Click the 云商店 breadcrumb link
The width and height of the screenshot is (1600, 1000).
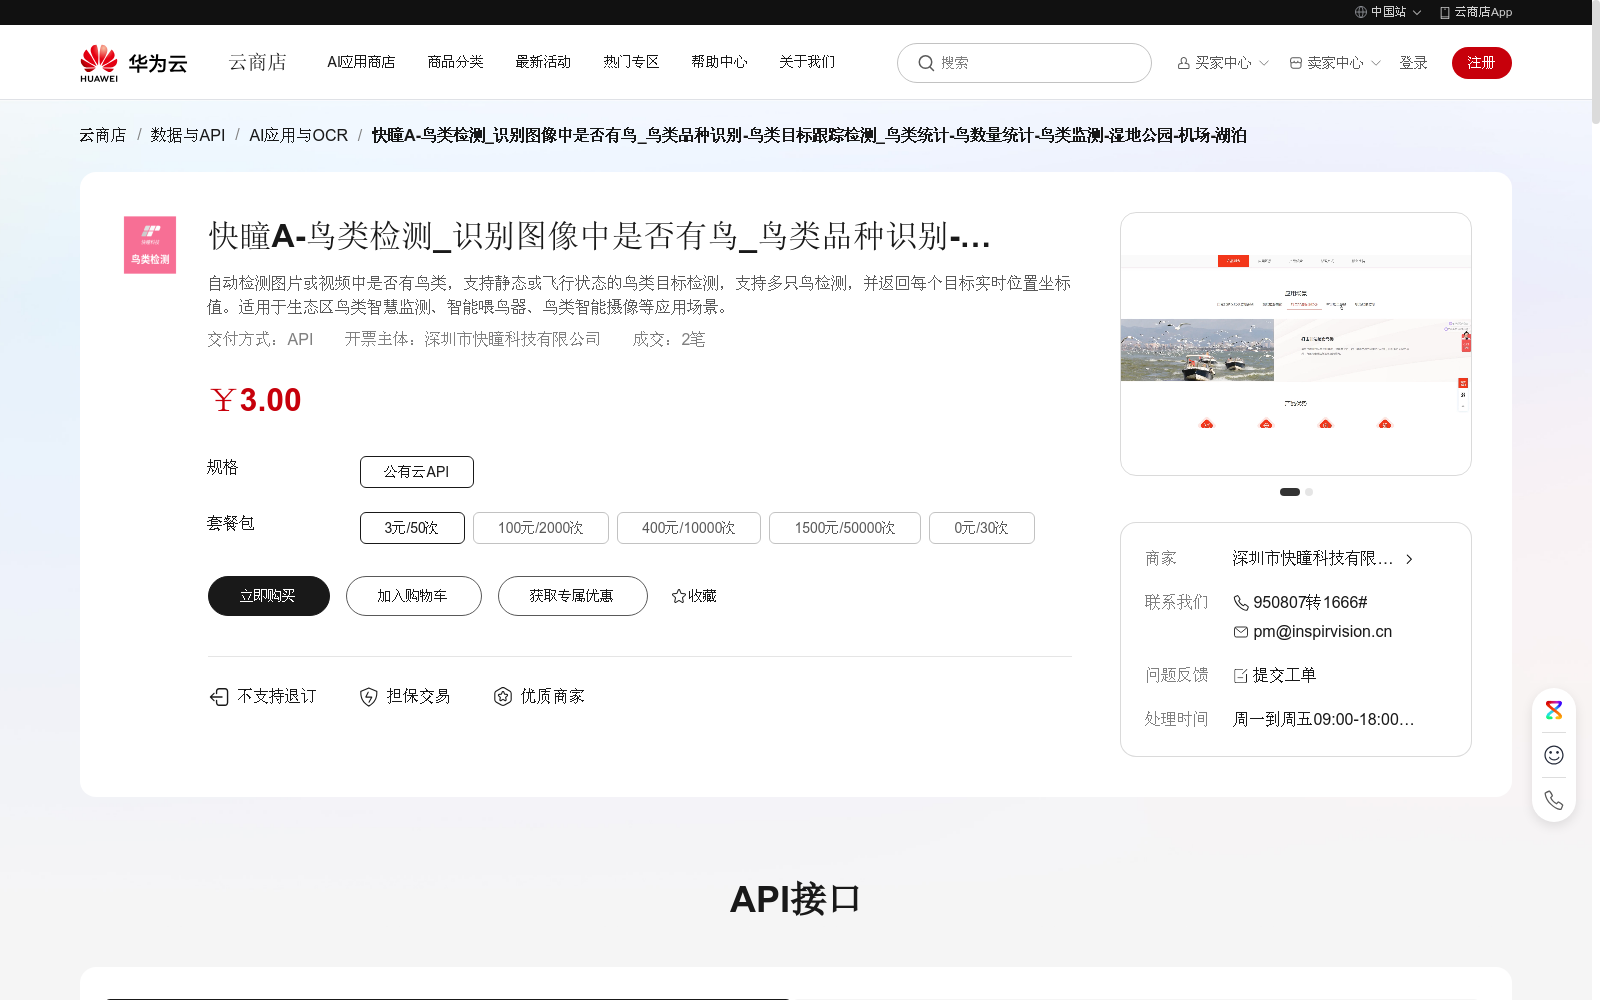[x=103, y=135]
